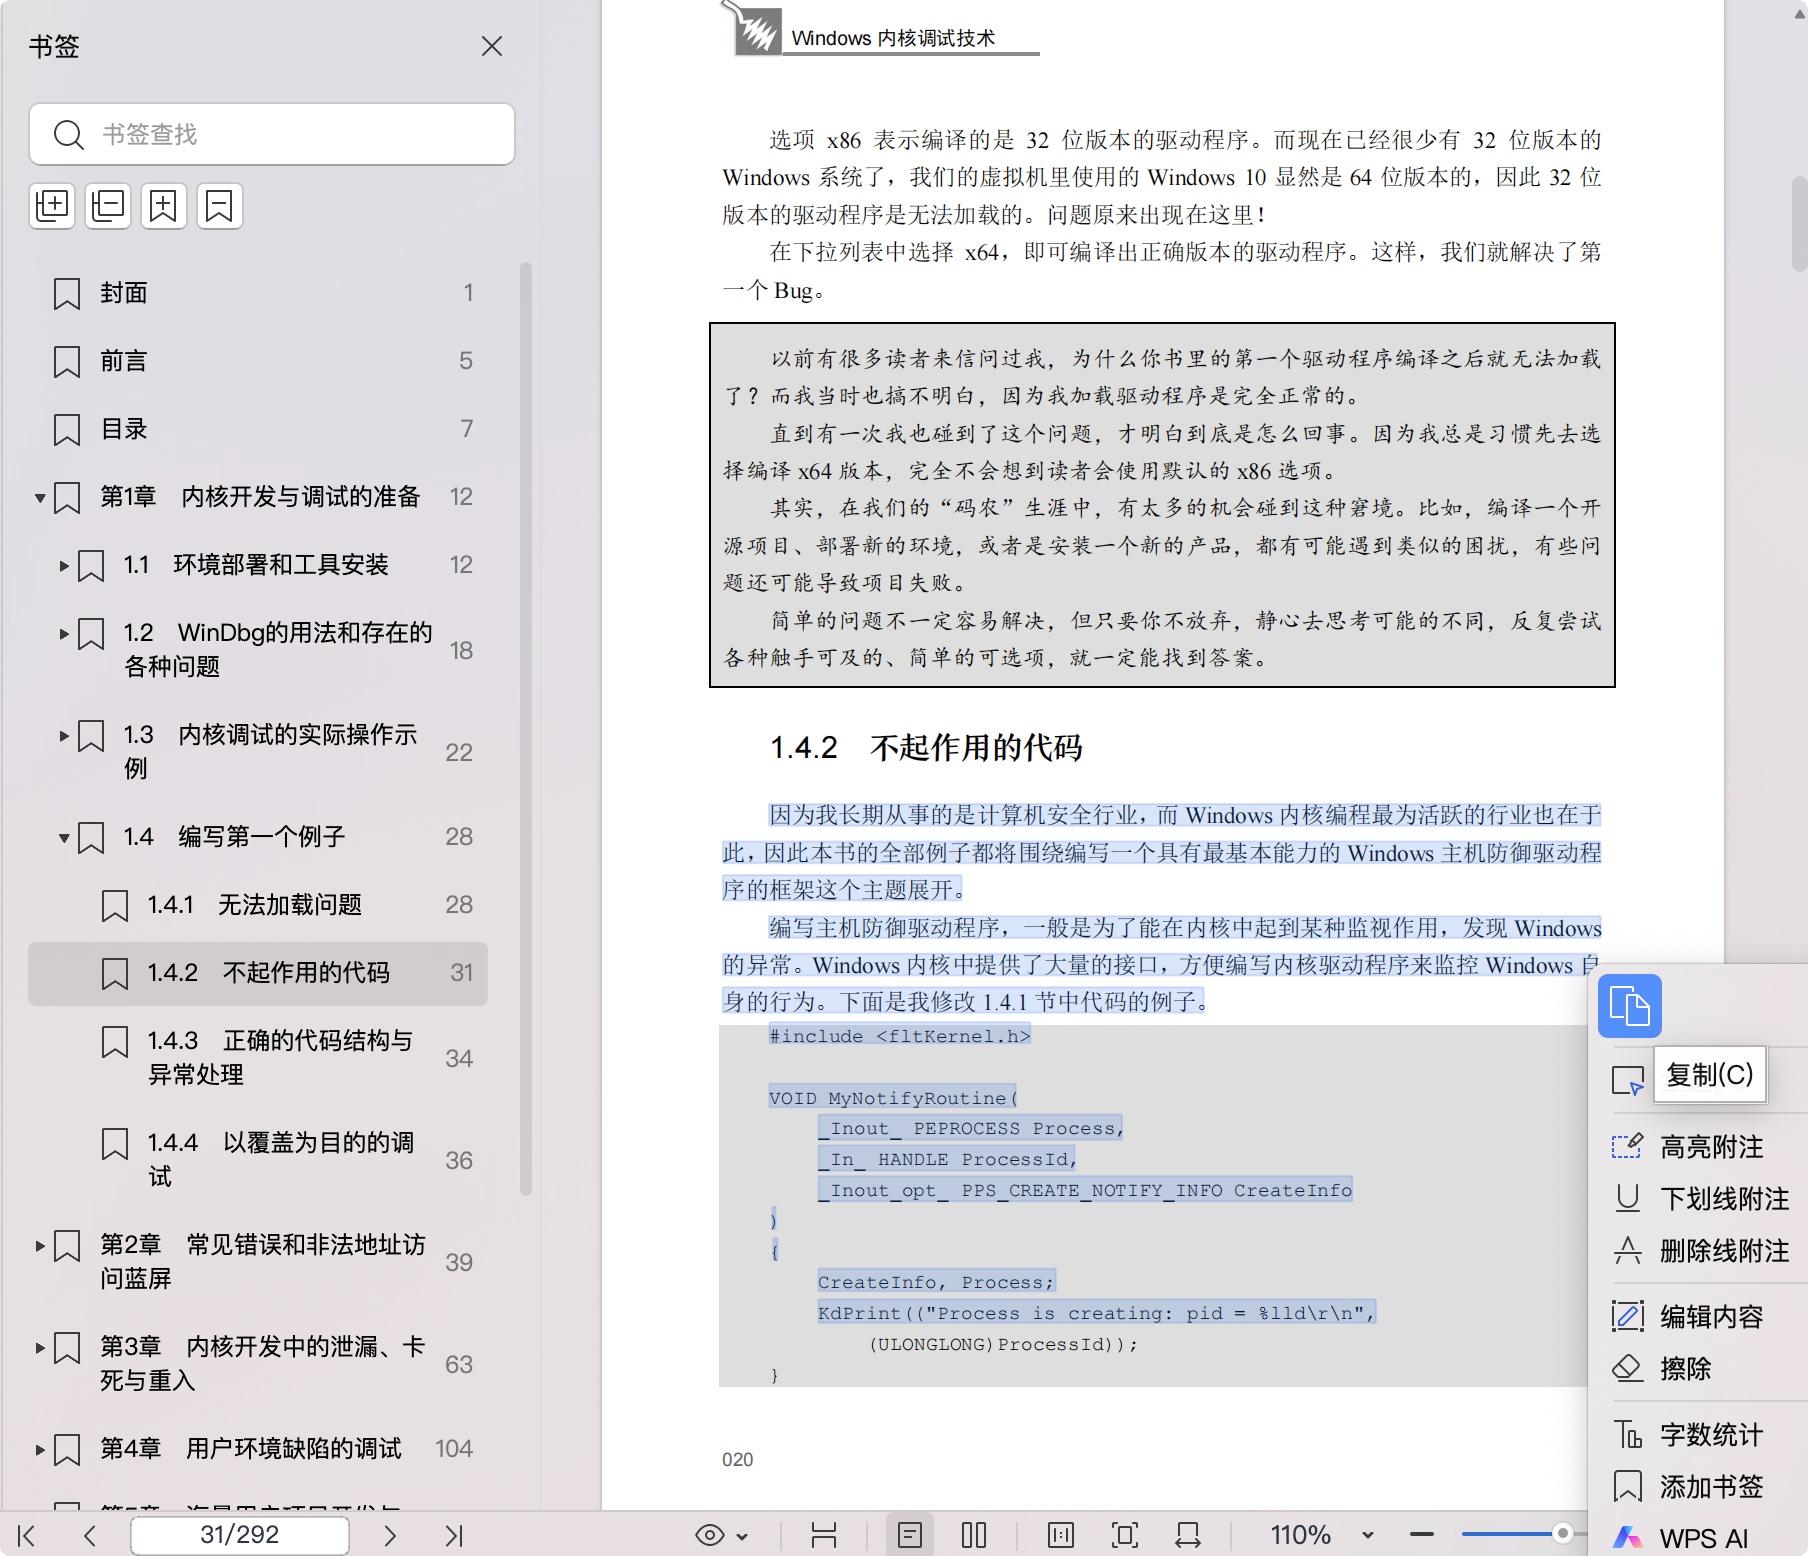Screen dimensions: 1808x1556
Task: Expand 第2章 常见错误和非法地址访问蓝屏
Action: 40,1245
